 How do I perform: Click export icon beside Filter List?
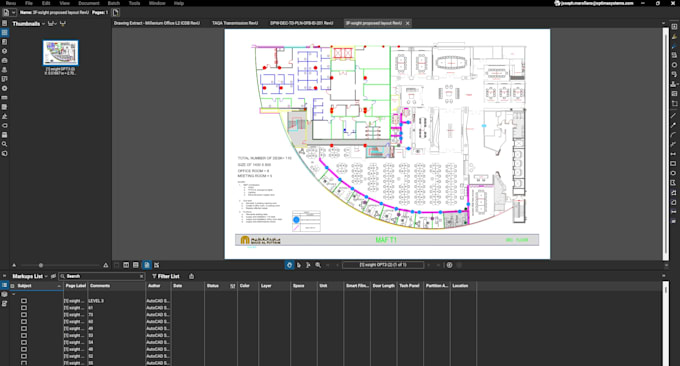[x=191, y=276]
